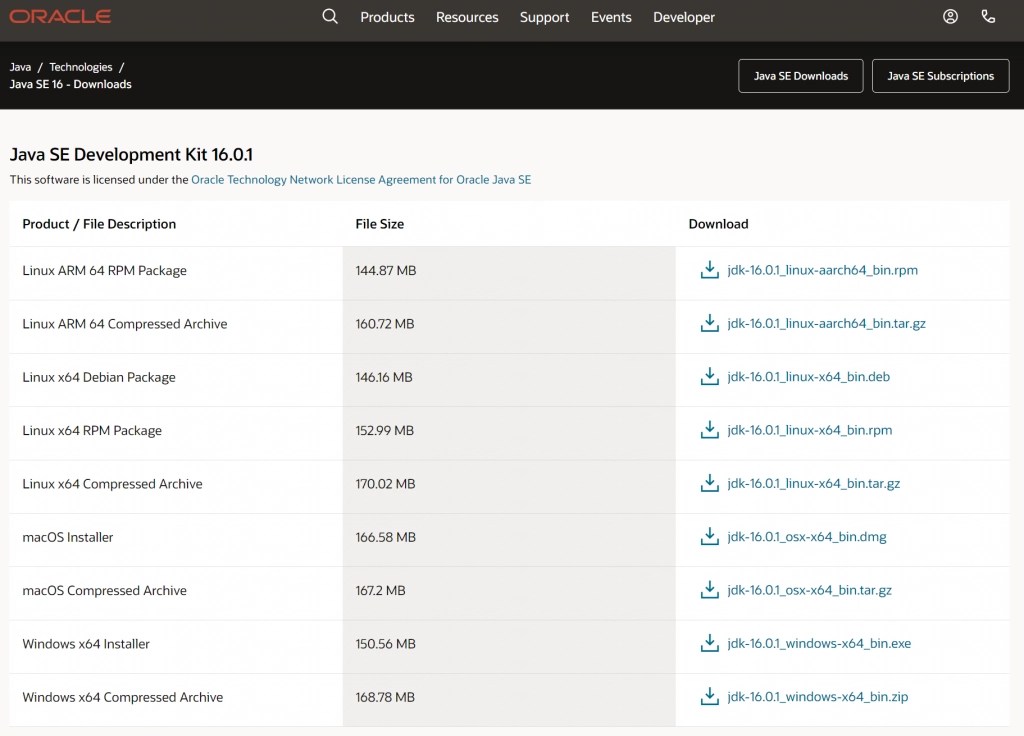Click download icon for osx-x64_bin.dmg
Viewport: 1024px width, 736px height.
(x=709, y=537)
